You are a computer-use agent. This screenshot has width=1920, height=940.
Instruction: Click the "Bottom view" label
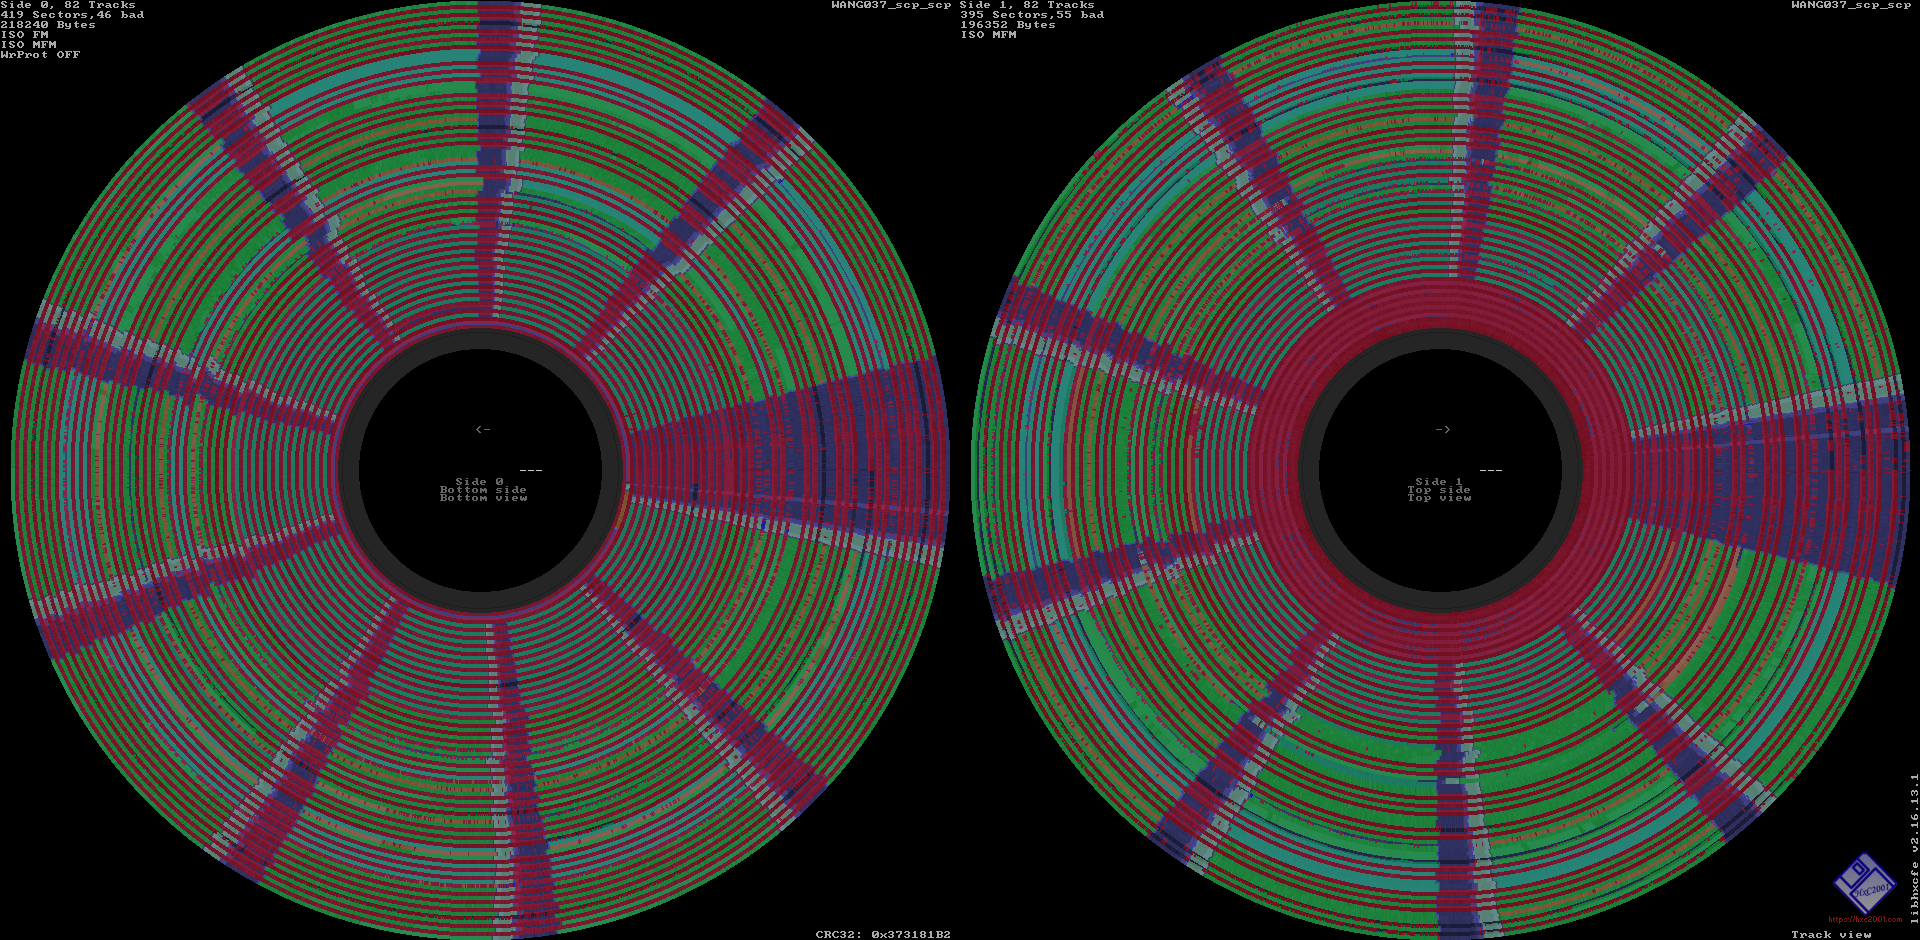tap(483, 497)
